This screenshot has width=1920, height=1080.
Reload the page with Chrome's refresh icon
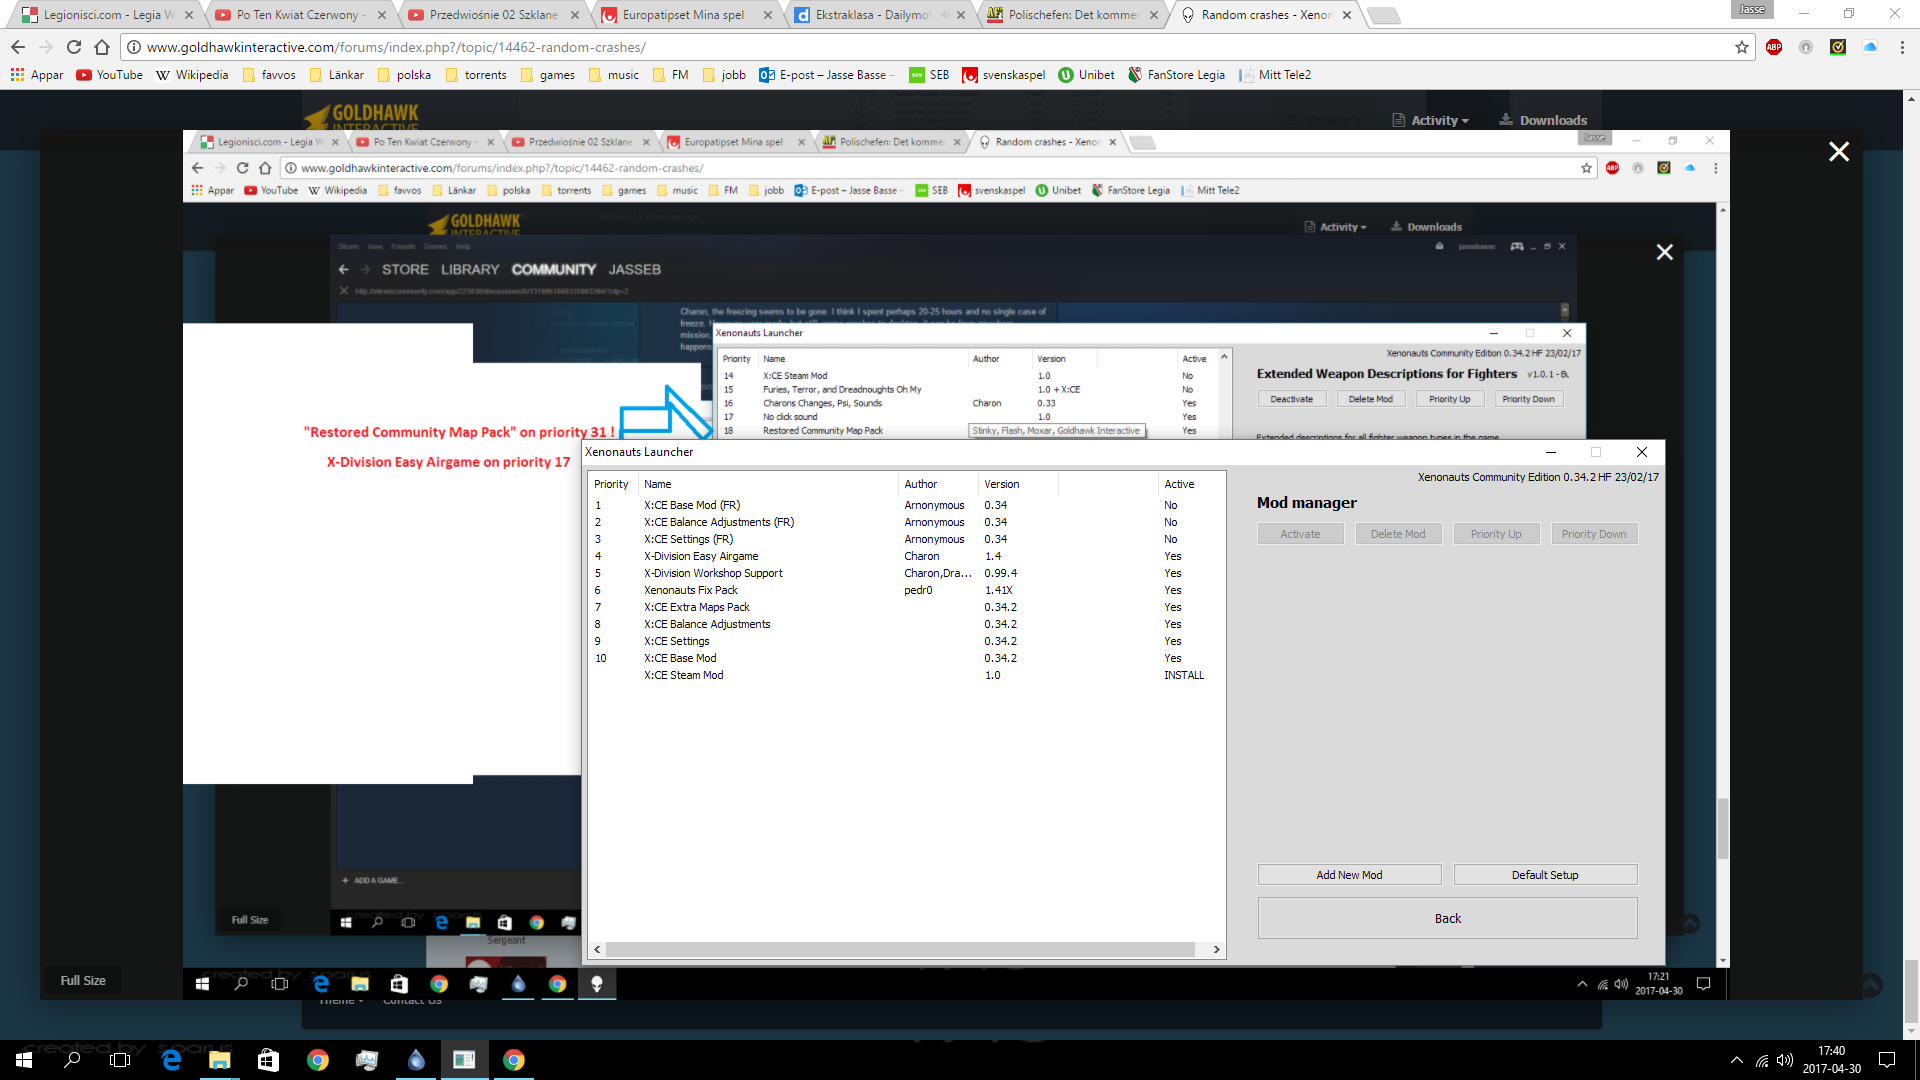click(x=74, y=47)
